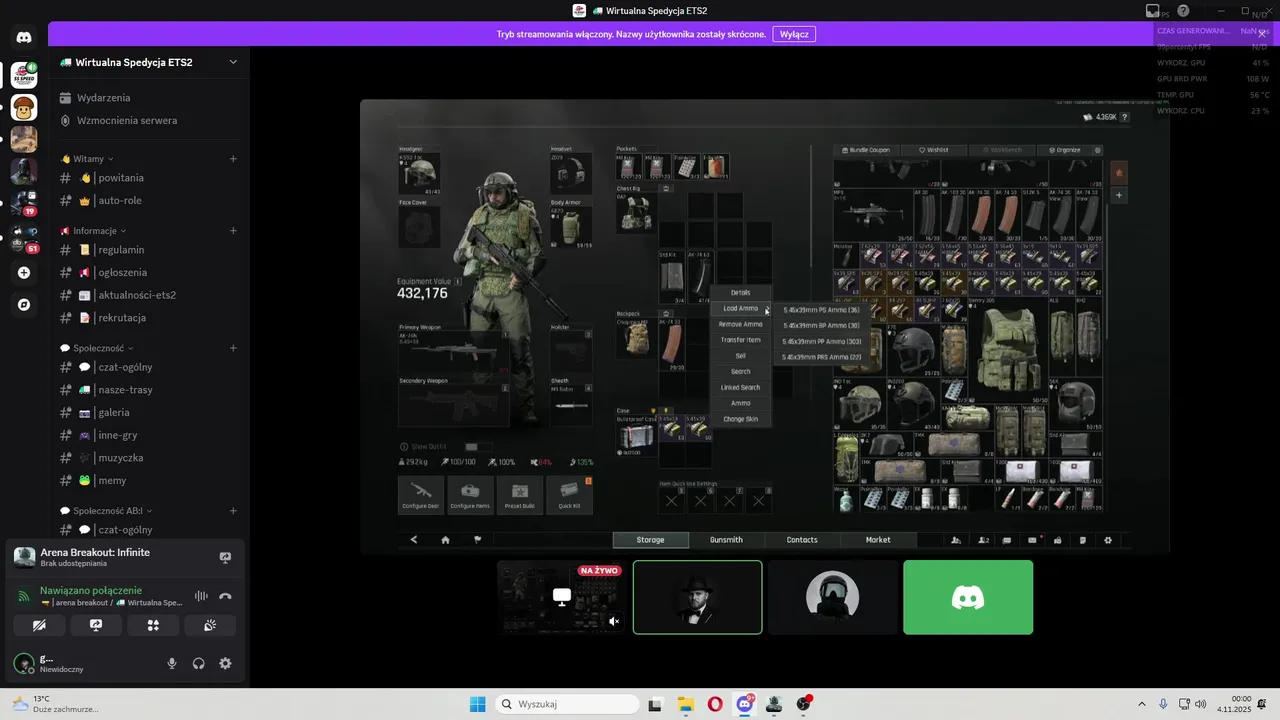Open Opera browser in Windows taskbar

715,704
